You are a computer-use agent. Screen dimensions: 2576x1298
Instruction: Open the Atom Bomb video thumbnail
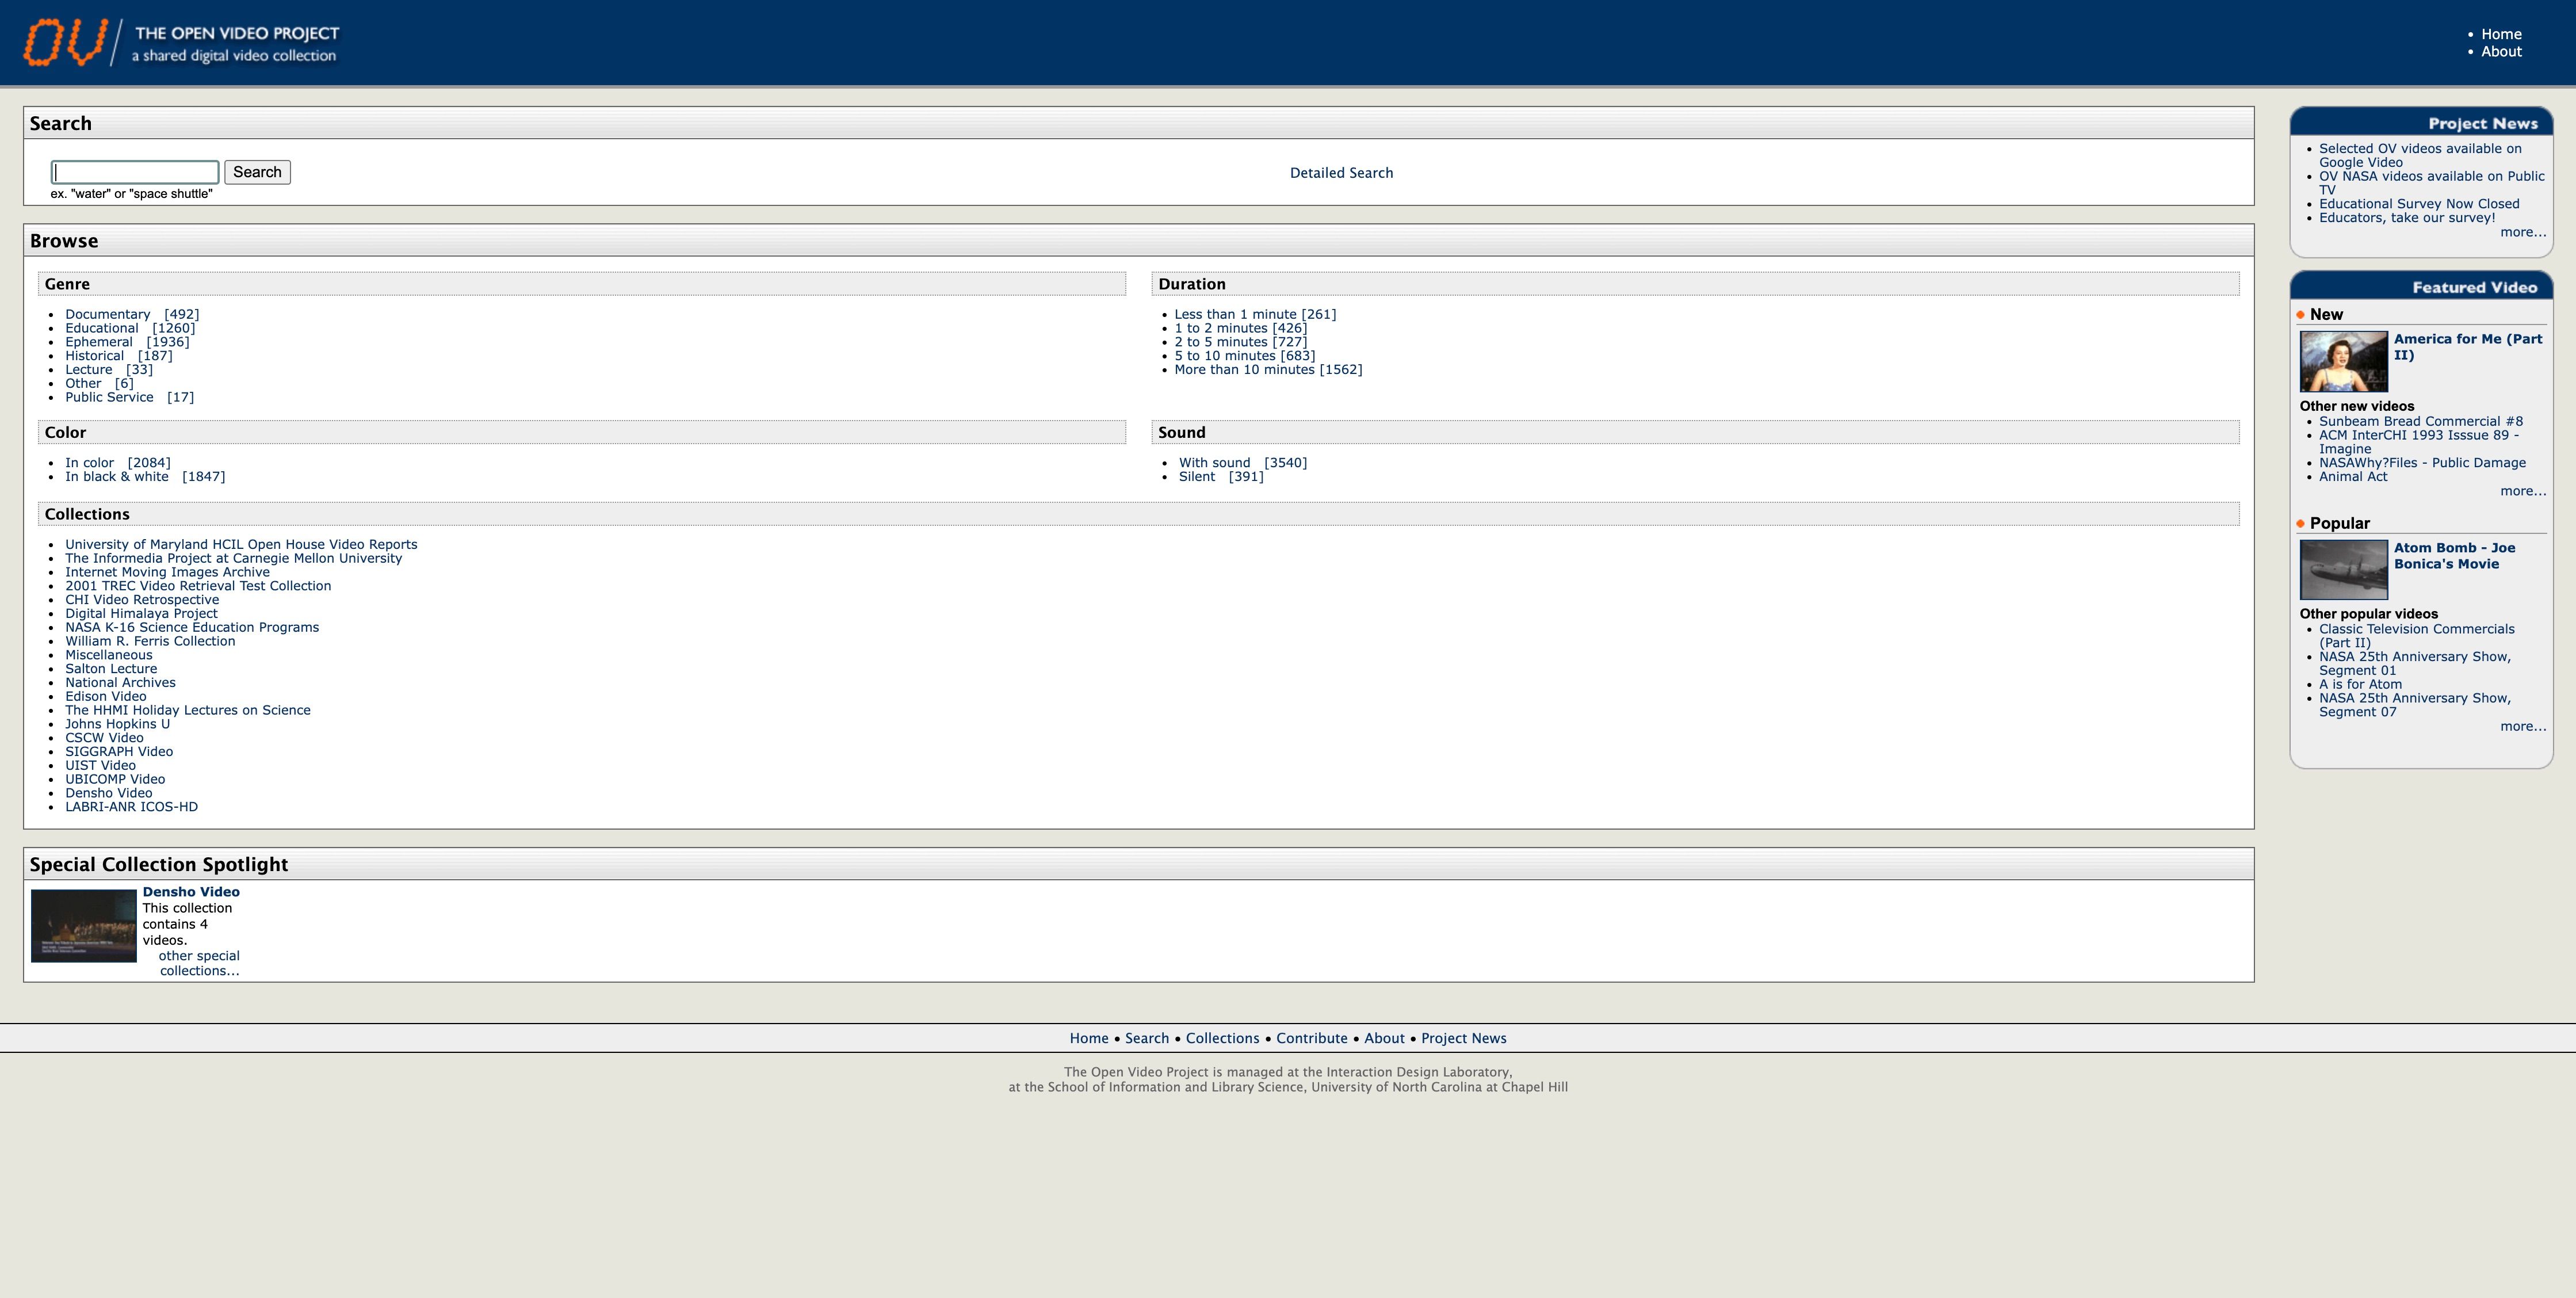(x=2343, y=569)
